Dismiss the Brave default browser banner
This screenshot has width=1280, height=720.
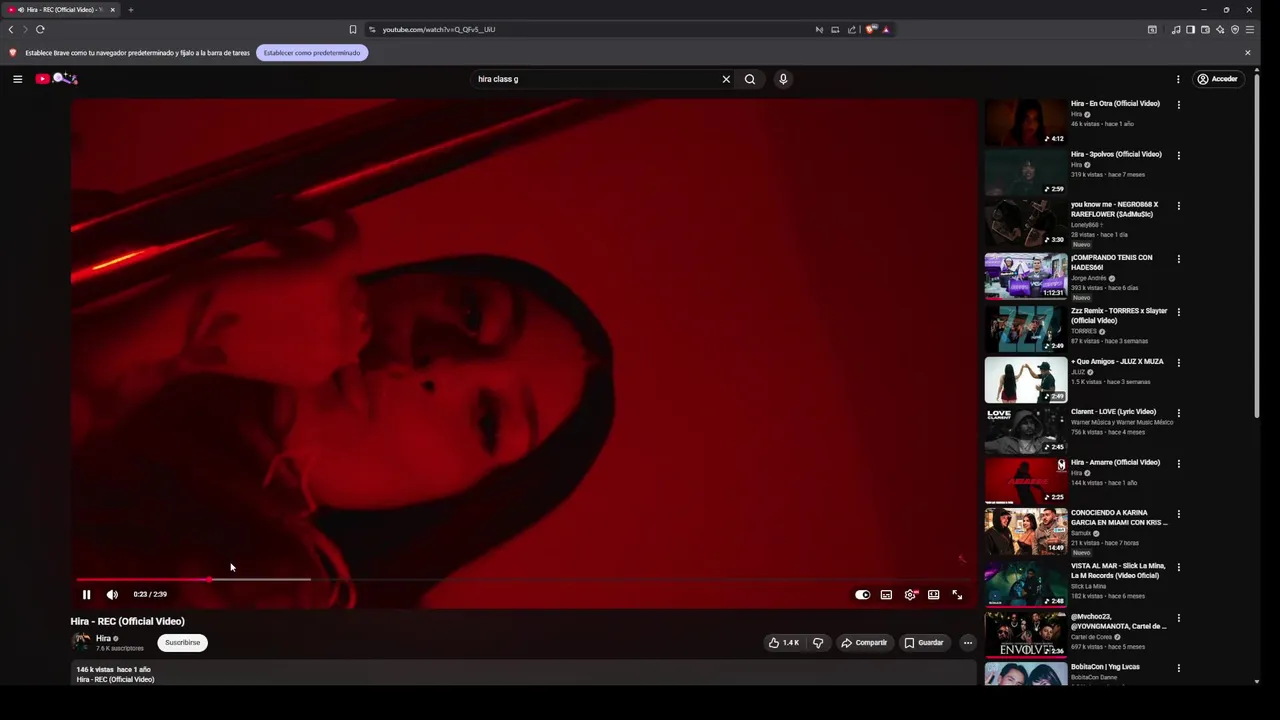(x=1247, y=53)
